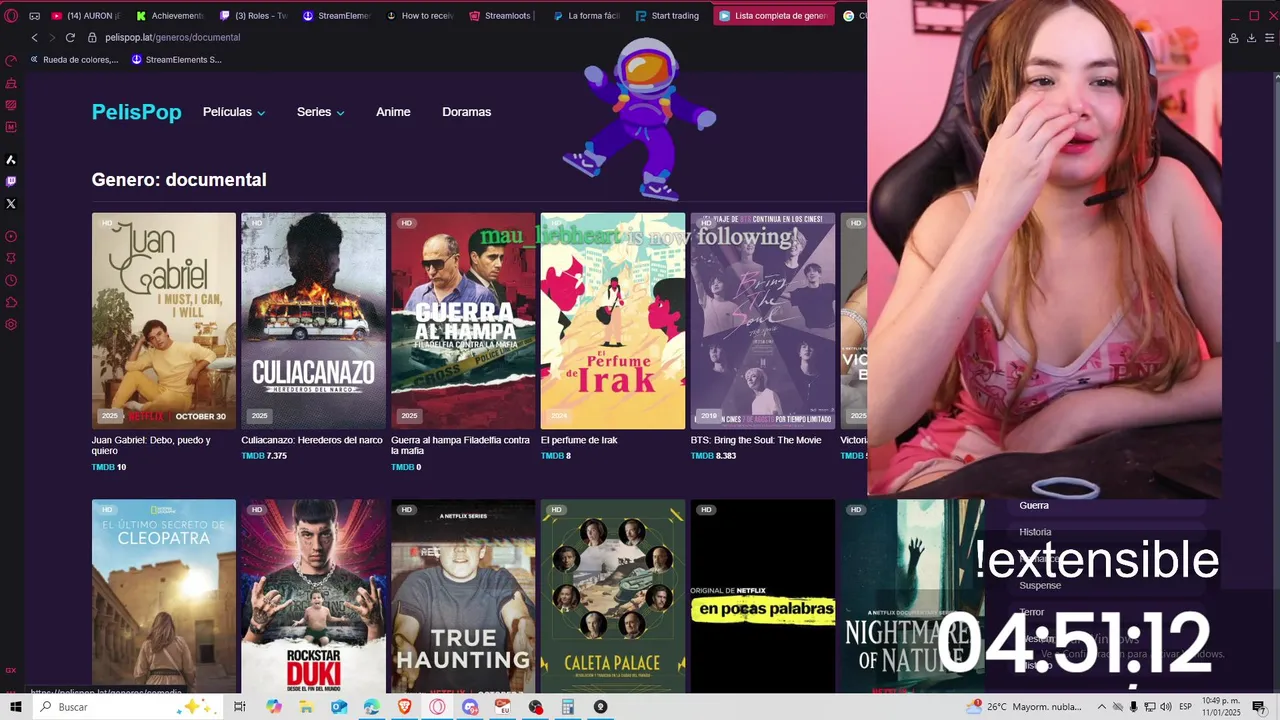
Task: Open El Perfume de Irak poster
Action: pyautogui.click(x=613, y=321)
